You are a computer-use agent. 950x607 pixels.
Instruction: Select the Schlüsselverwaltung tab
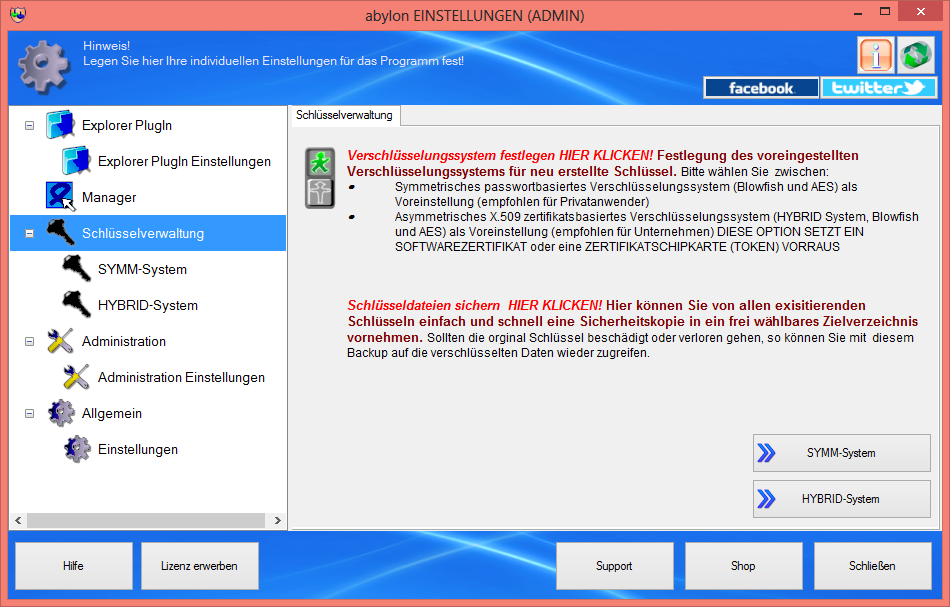click(x=344, y=115)
